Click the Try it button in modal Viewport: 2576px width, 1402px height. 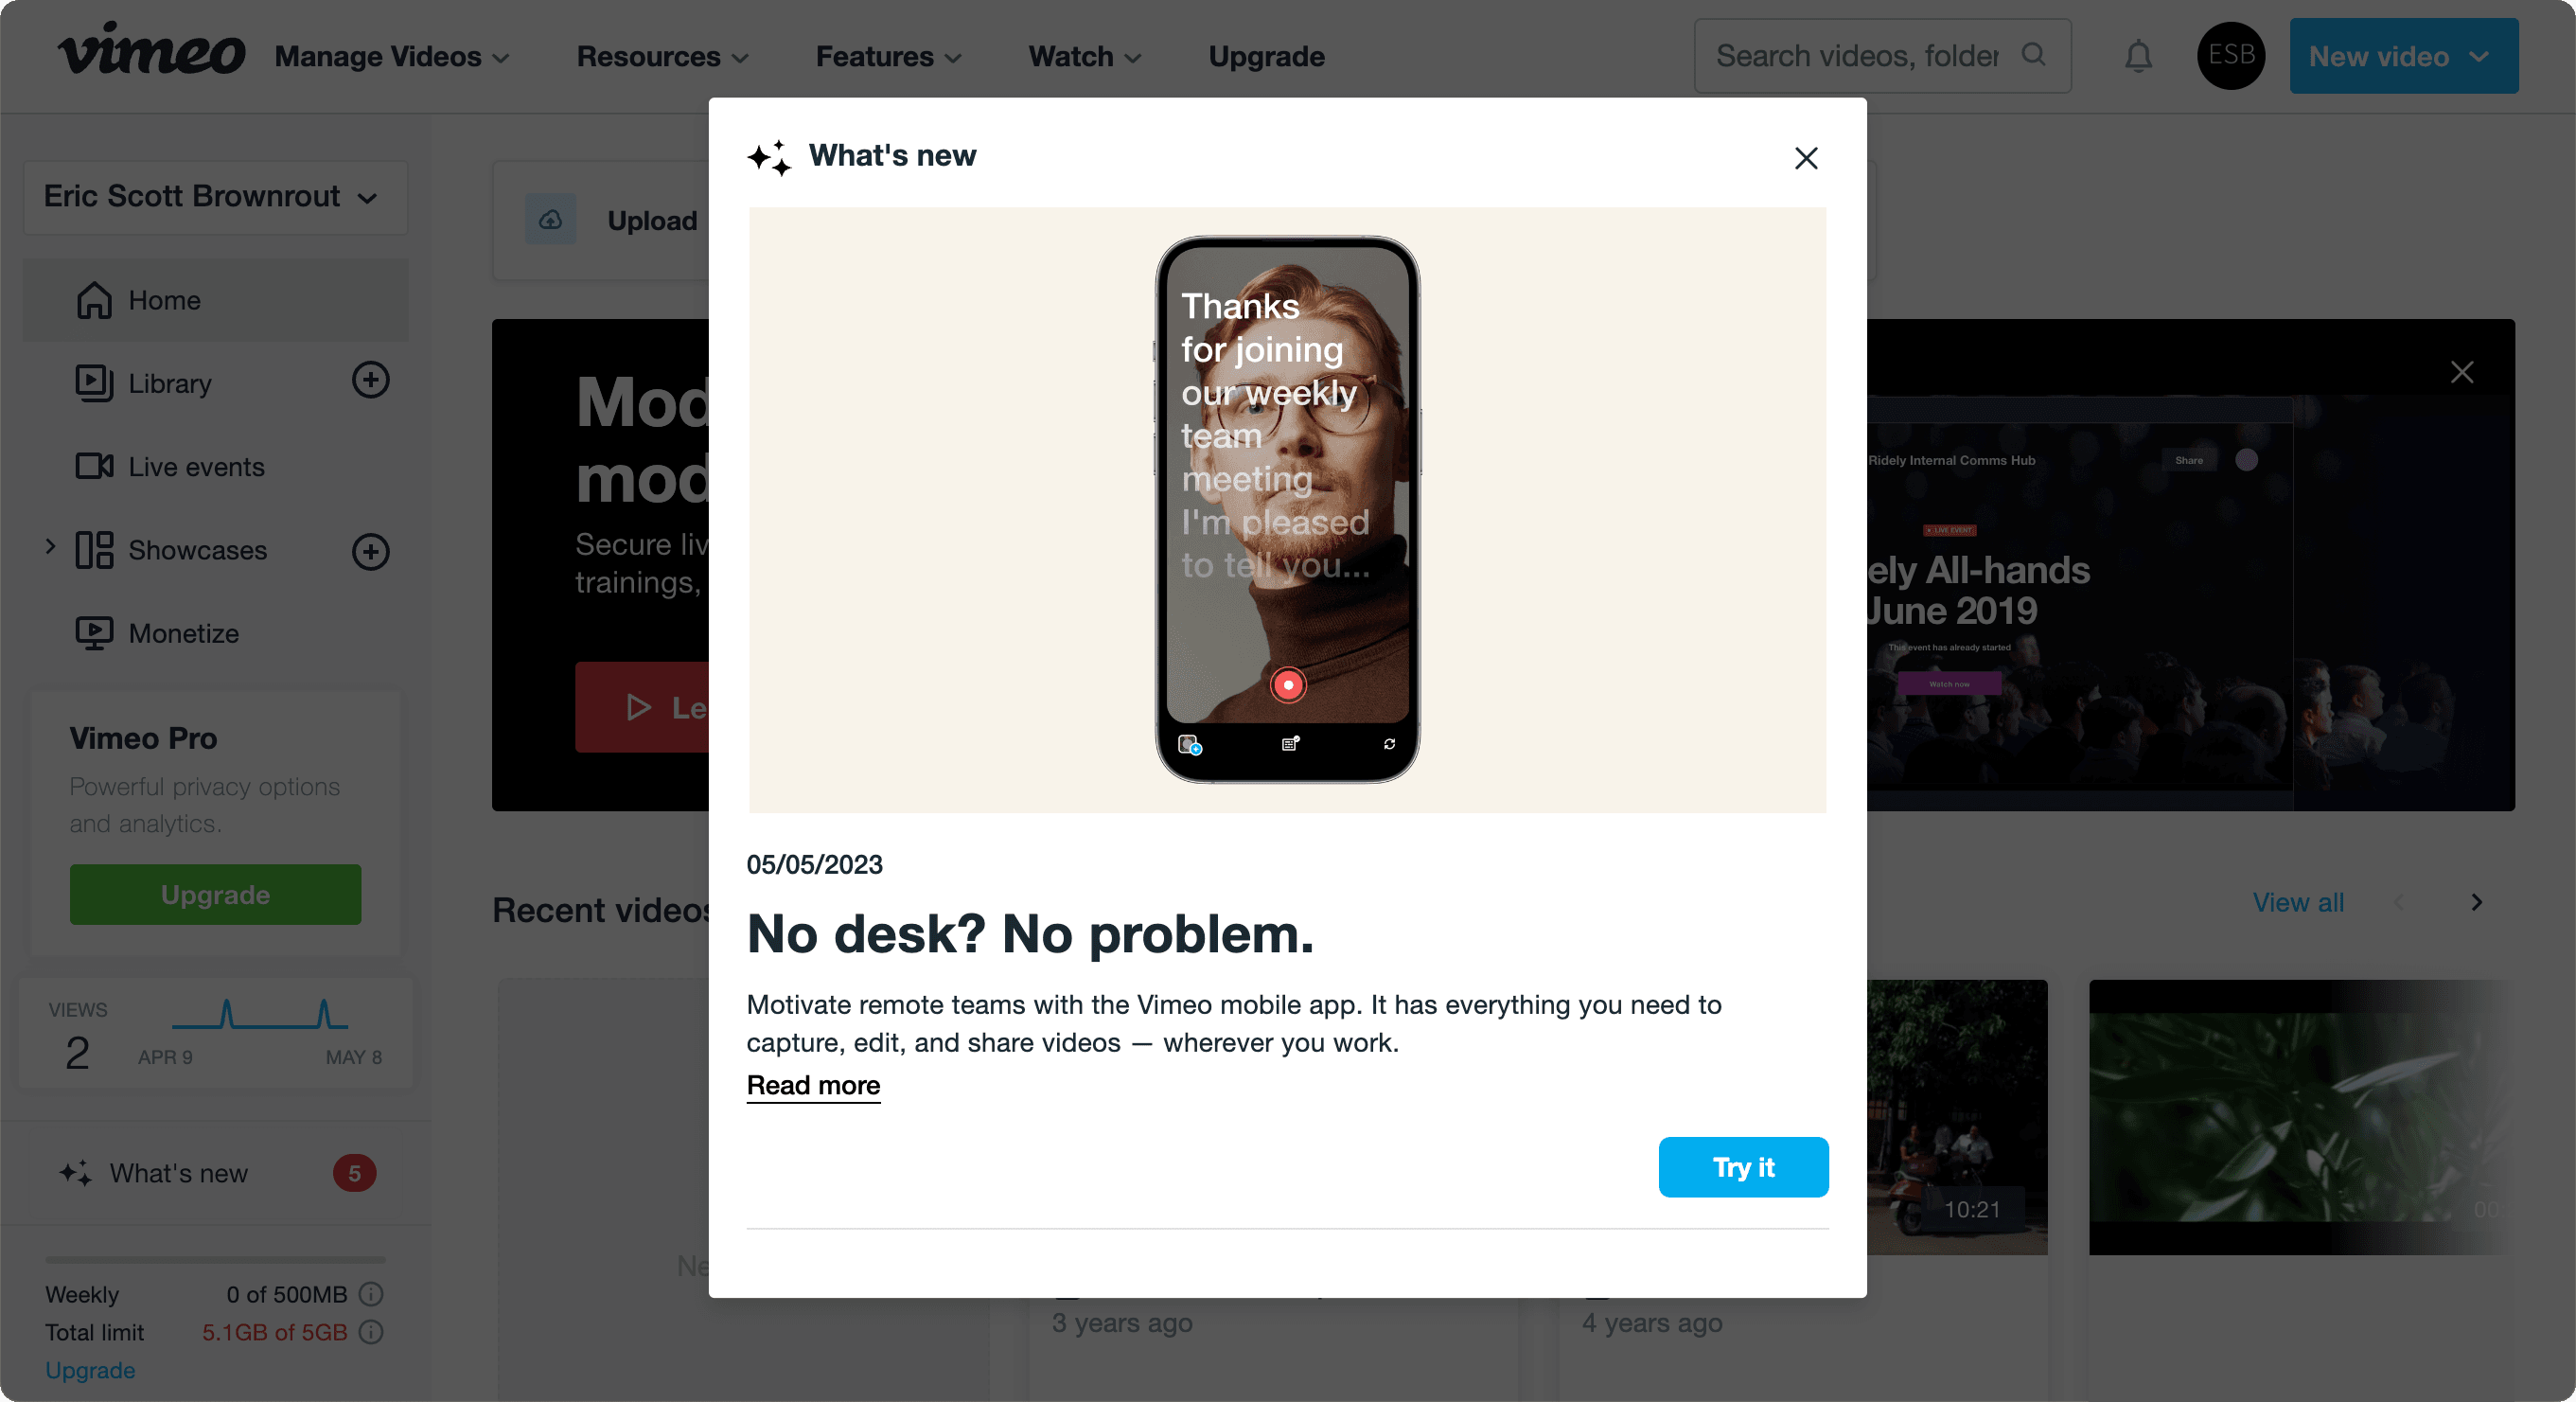coord(1742,1165)
